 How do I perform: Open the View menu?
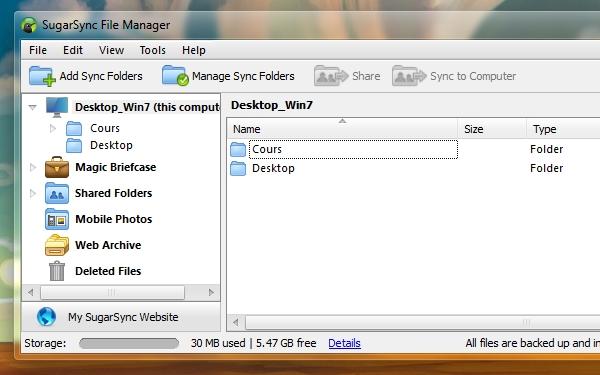pyautogui.click(x=111, y=50)
